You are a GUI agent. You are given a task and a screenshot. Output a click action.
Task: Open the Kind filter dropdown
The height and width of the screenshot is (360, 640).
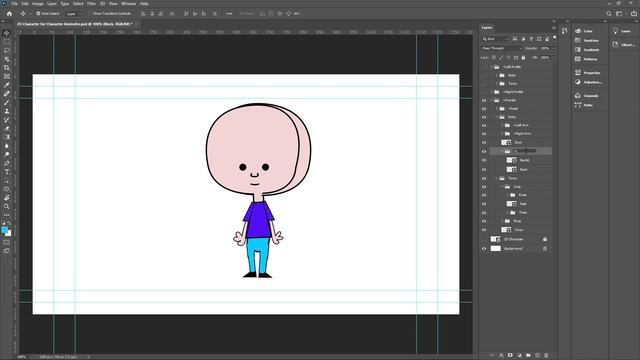[x=495, y=39]
